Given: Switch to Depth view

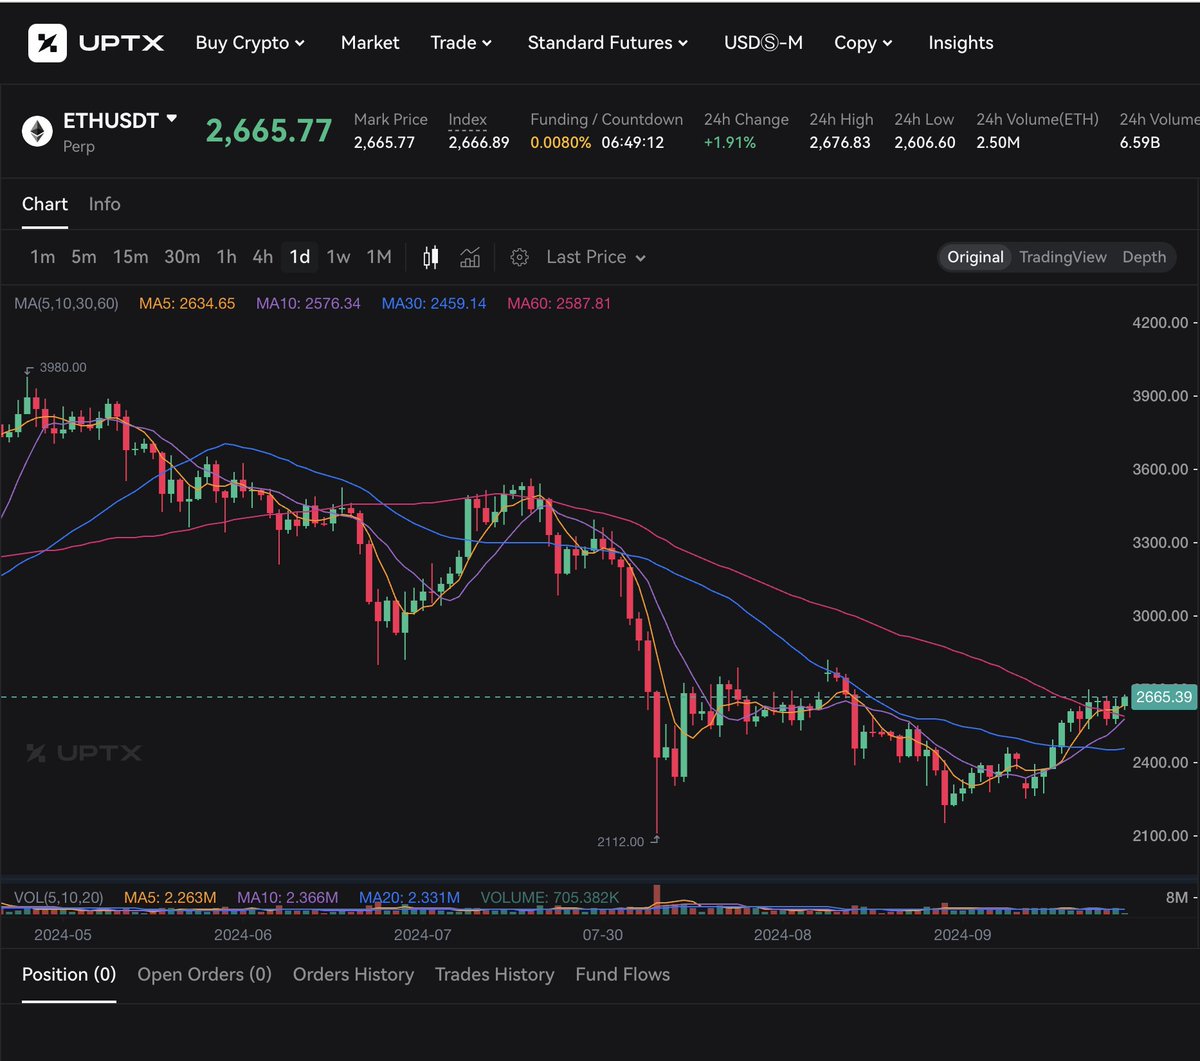Looking at the screenshot, I should click(1143, 257).
